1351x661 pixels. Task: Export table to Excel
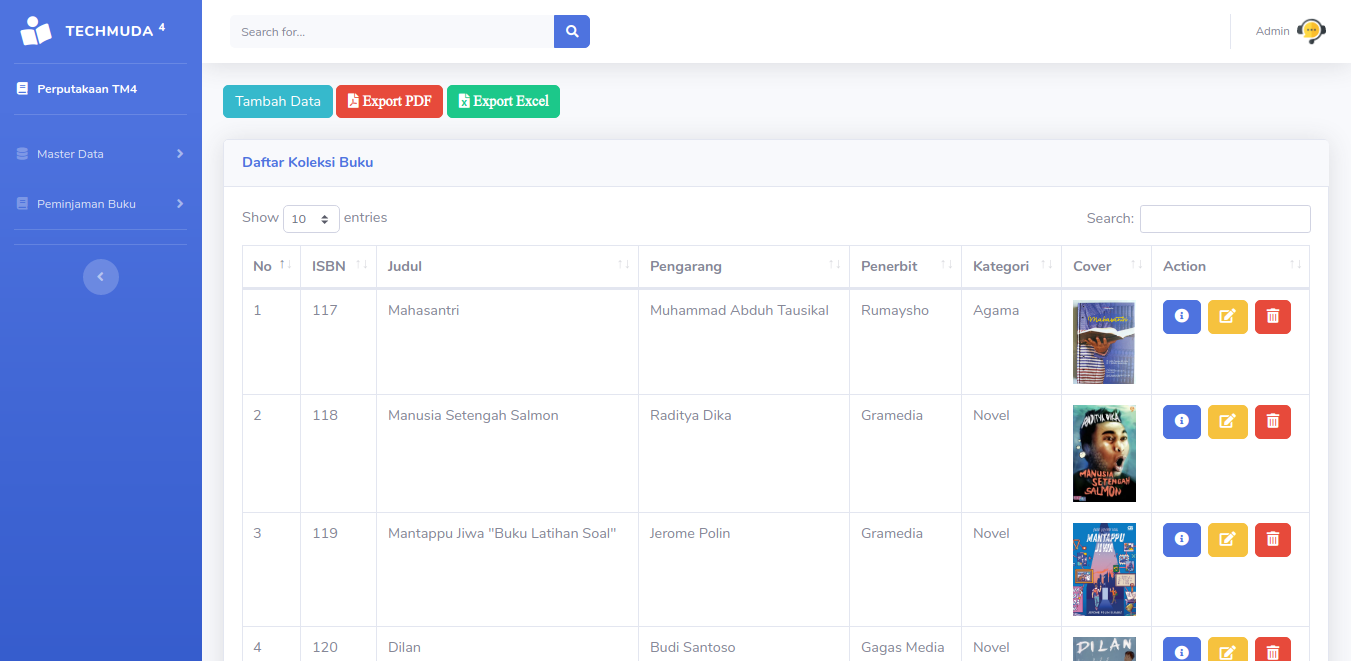click(x=503, y=101)
